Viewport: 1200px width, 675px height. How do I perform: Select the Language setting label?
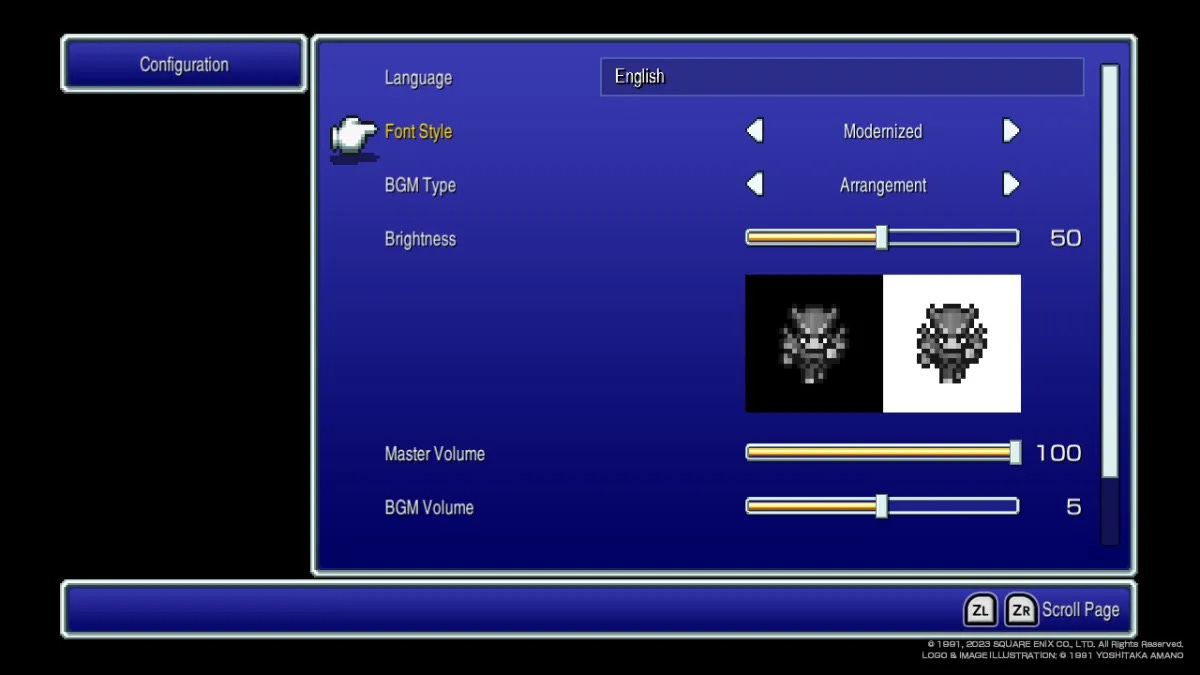click(x=418, y=77)
